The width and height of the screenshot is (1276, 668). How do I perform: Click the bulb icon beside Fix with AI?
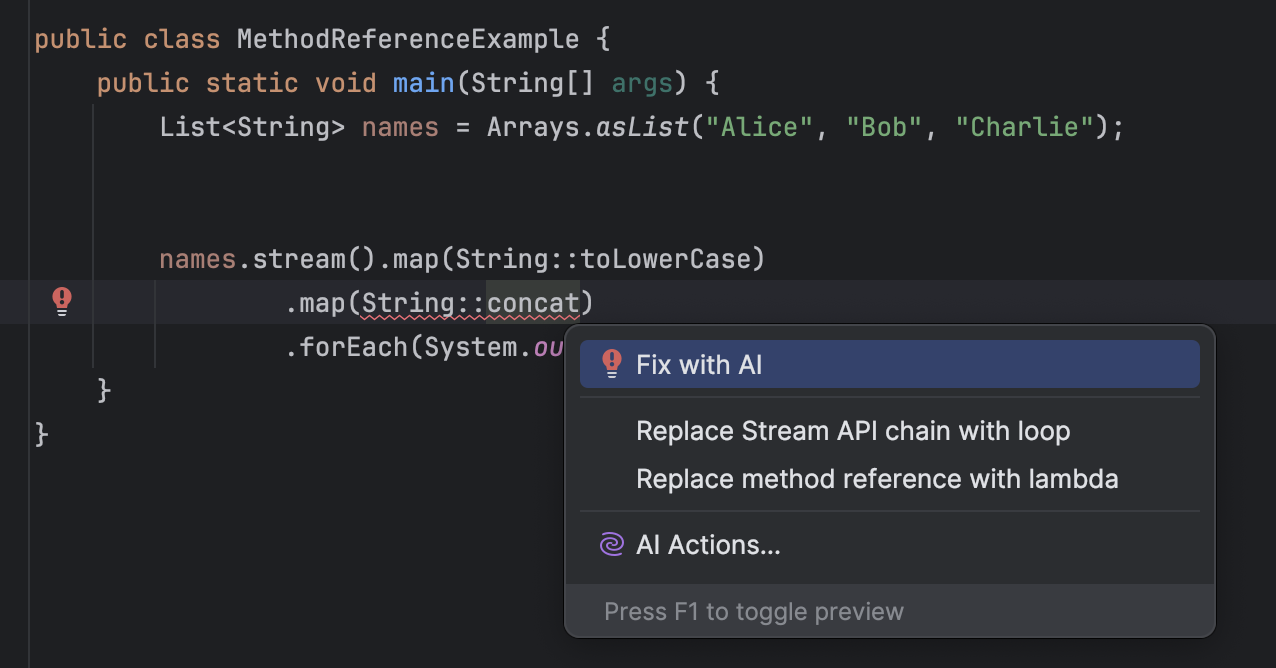(612, 364)
